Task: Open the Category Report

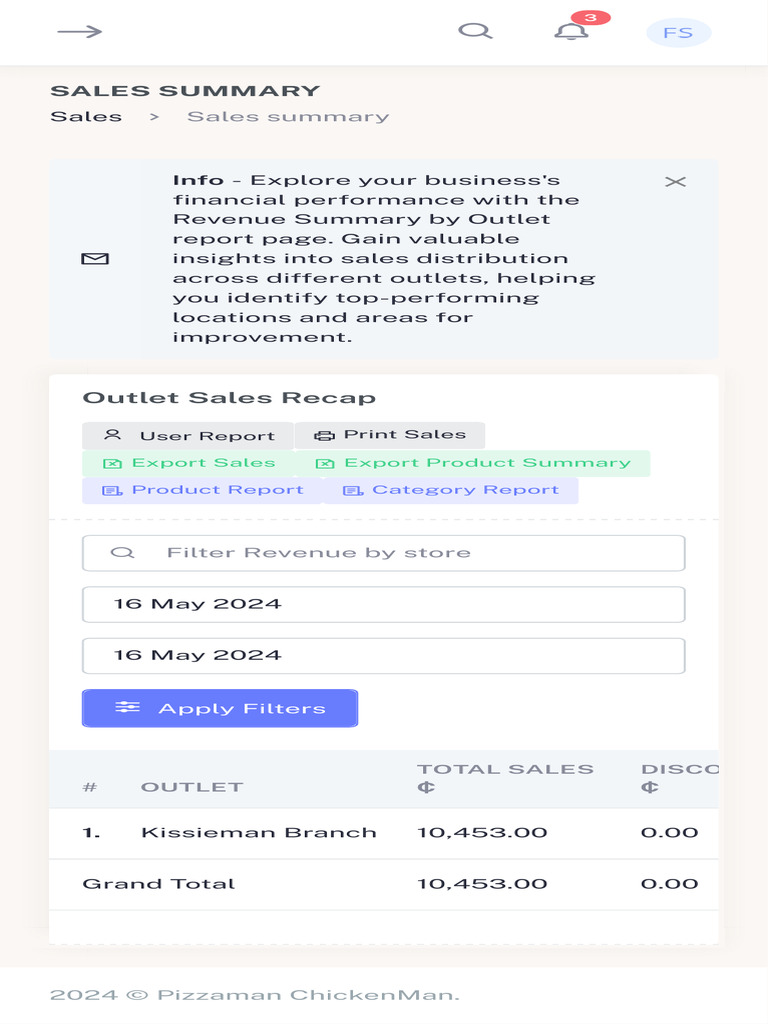Action: (451, 490)
